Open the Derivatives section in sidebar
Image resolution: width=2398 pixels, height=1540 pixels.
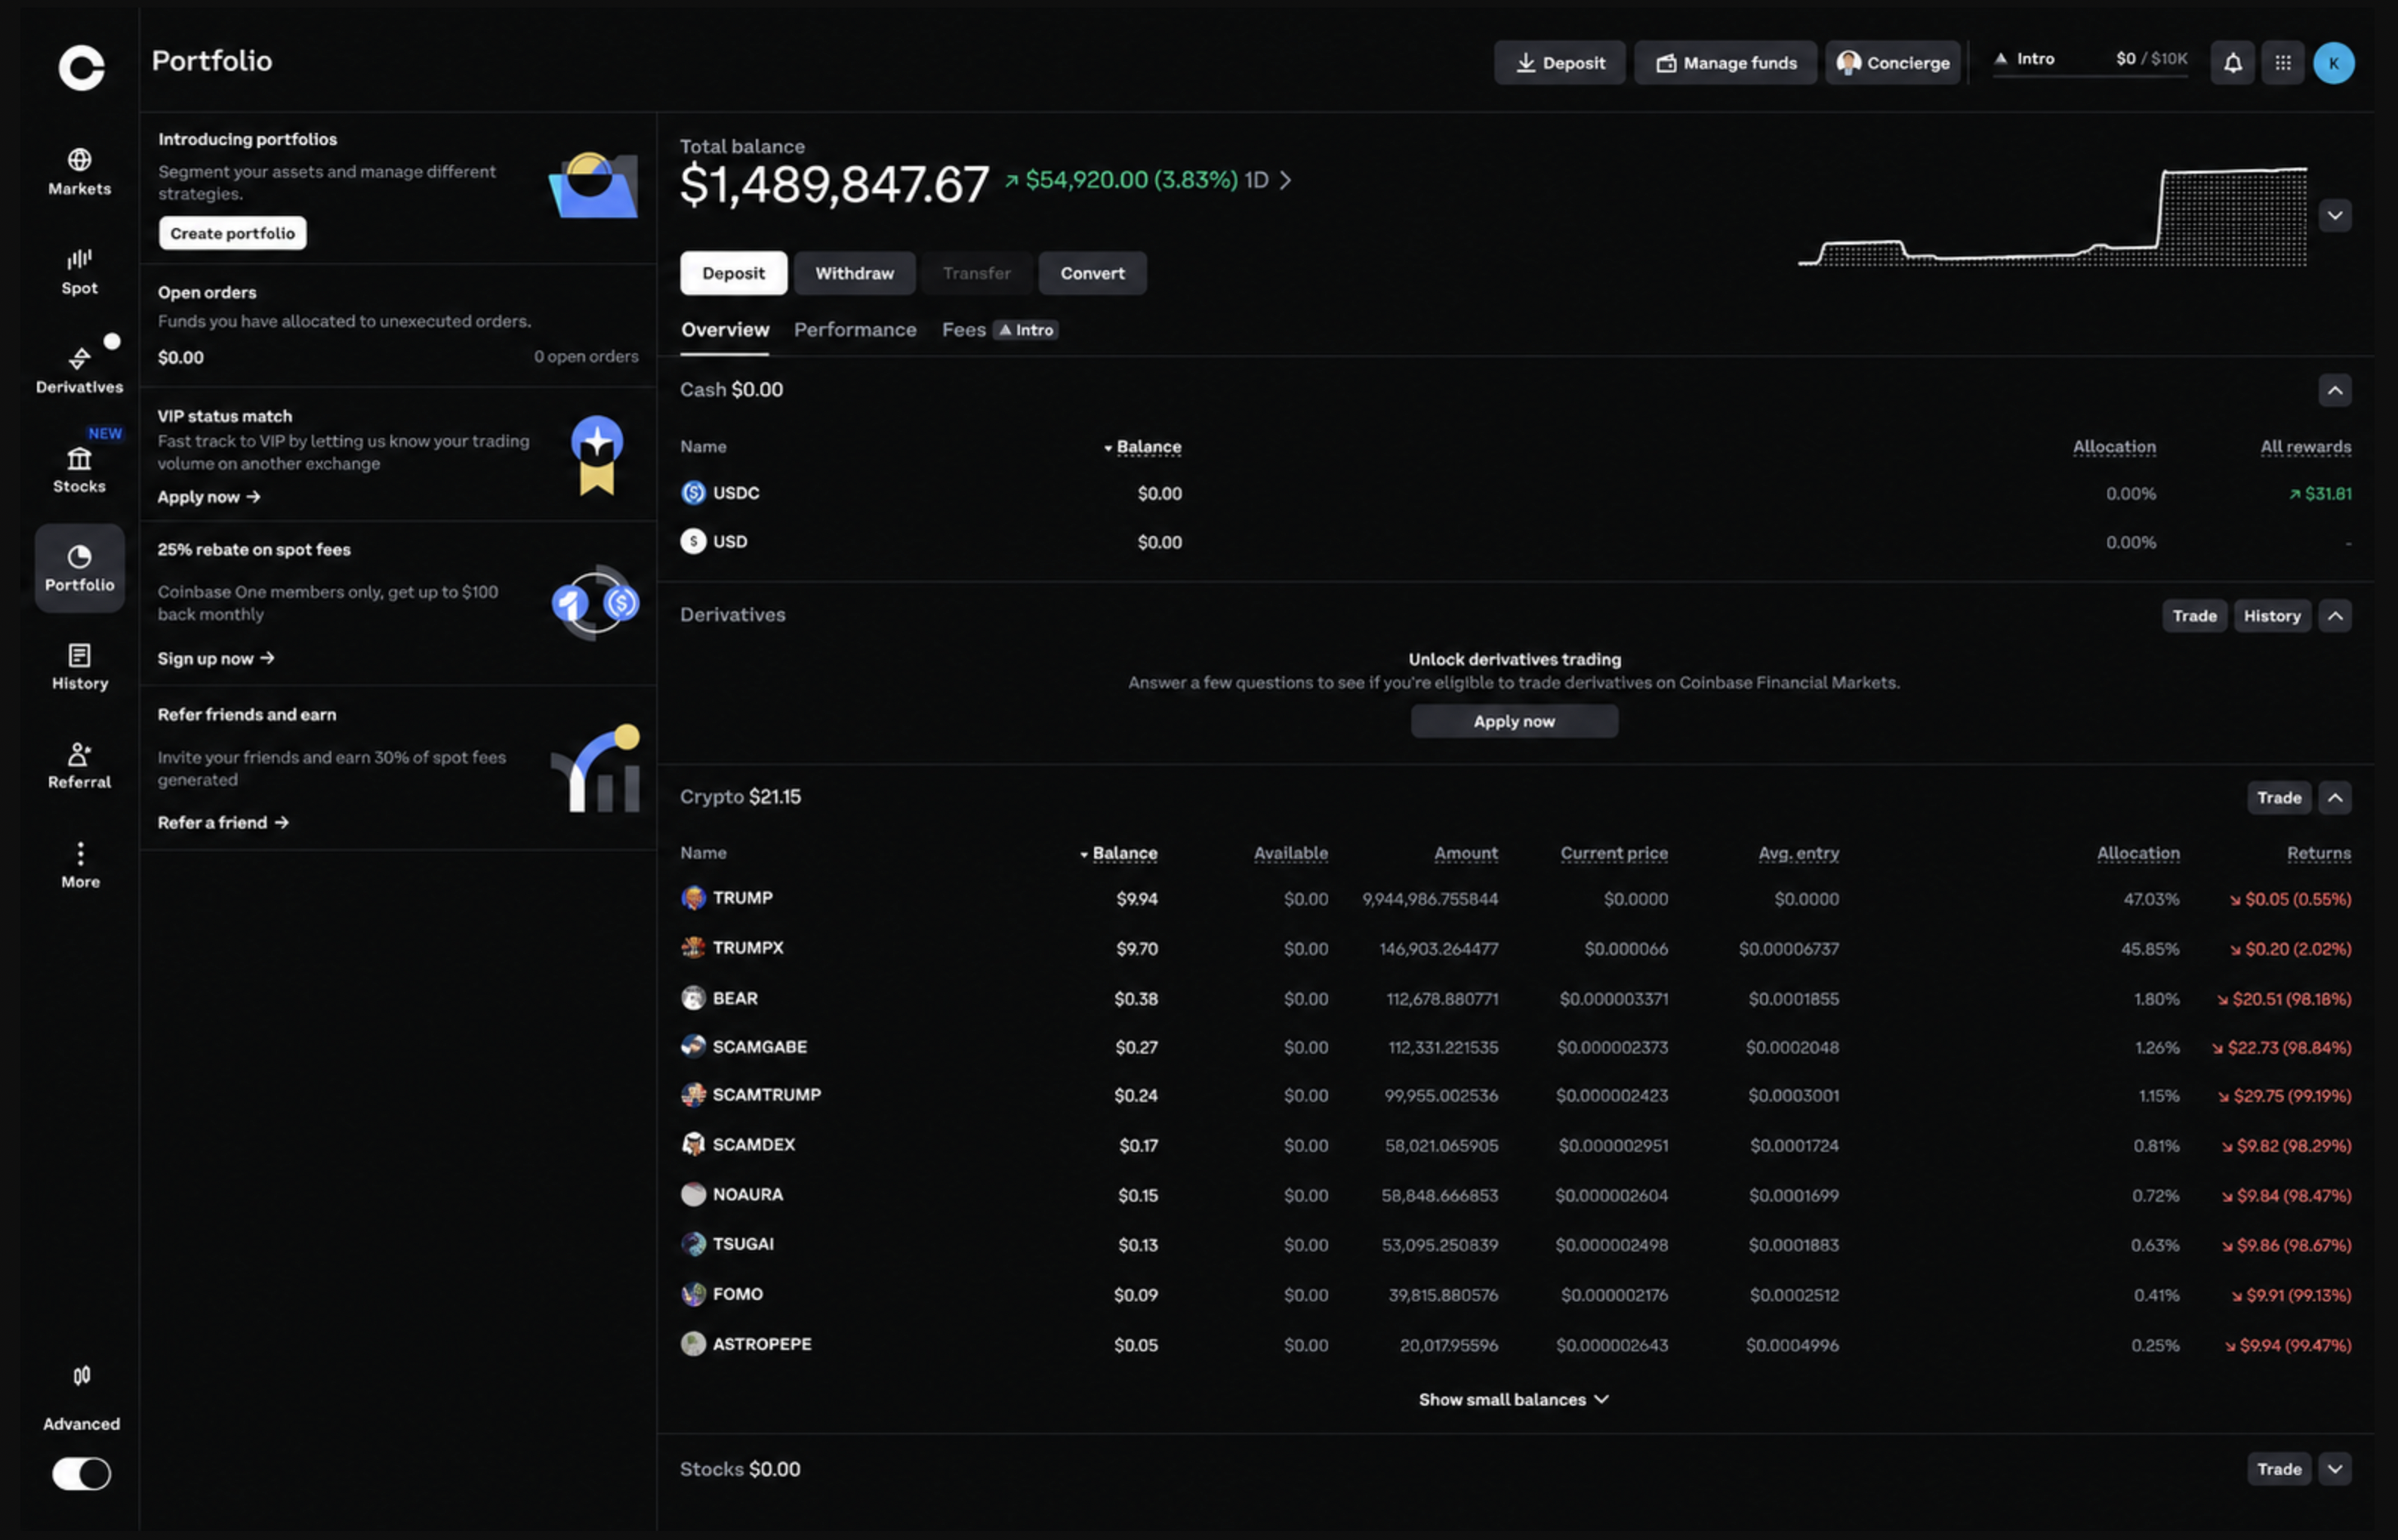[x=80, y=370]
